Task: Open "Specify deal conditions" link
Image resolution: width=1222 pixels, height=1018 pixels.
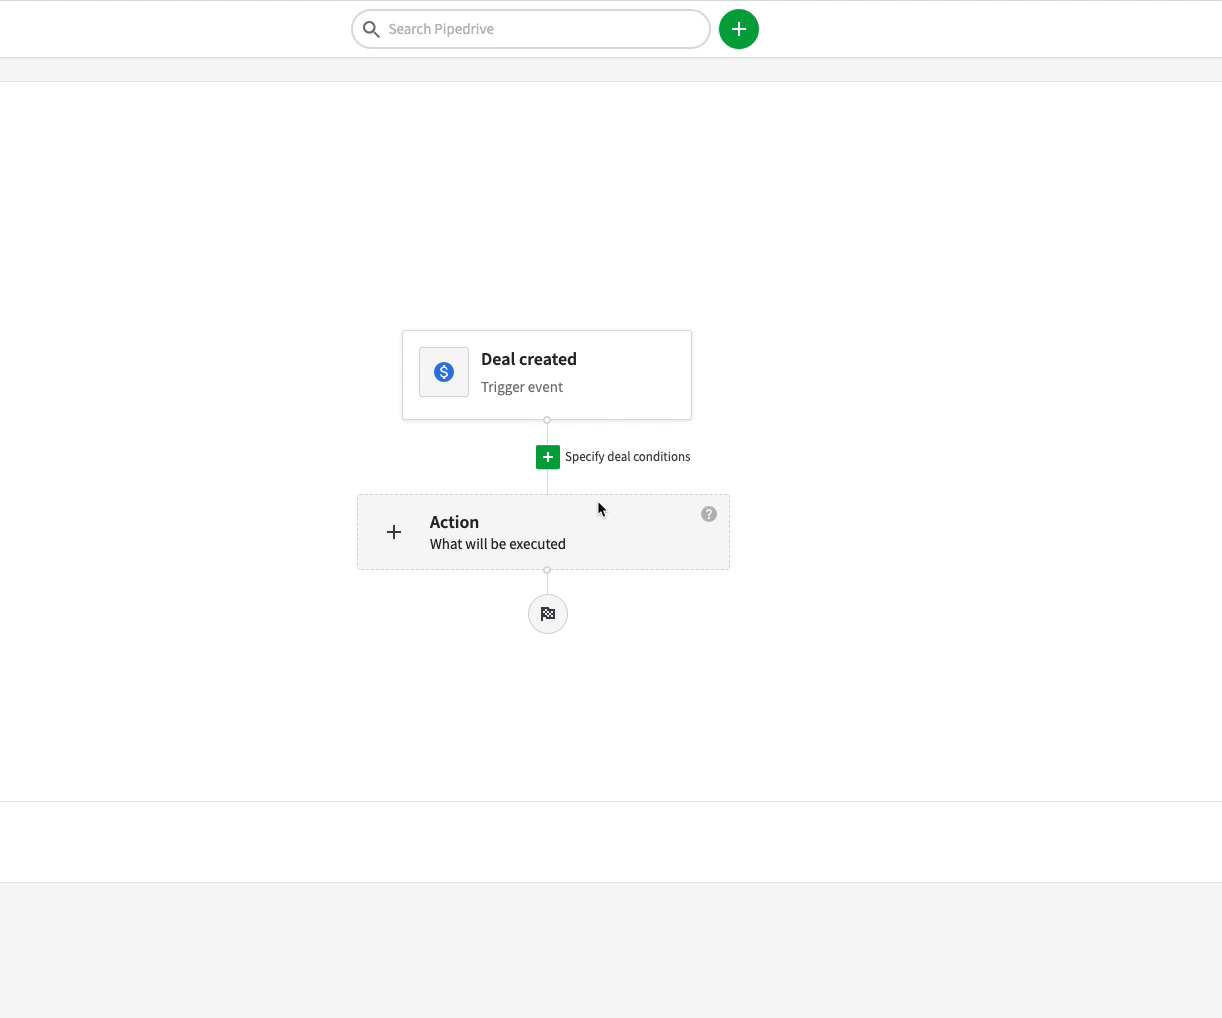Action: 627,457
